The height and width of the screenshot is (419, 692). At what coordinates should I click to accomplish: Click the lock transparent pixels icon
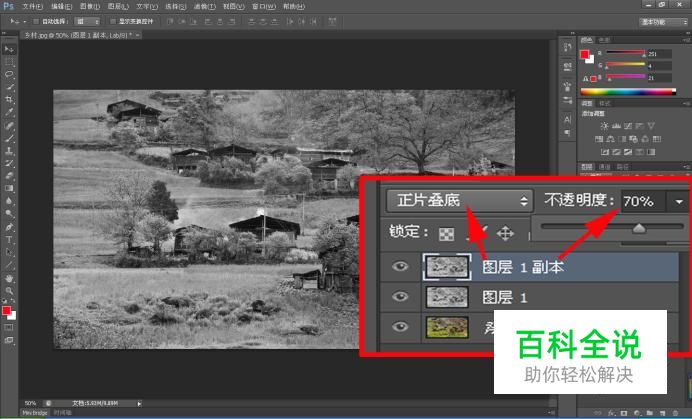[x=444, y=233]
